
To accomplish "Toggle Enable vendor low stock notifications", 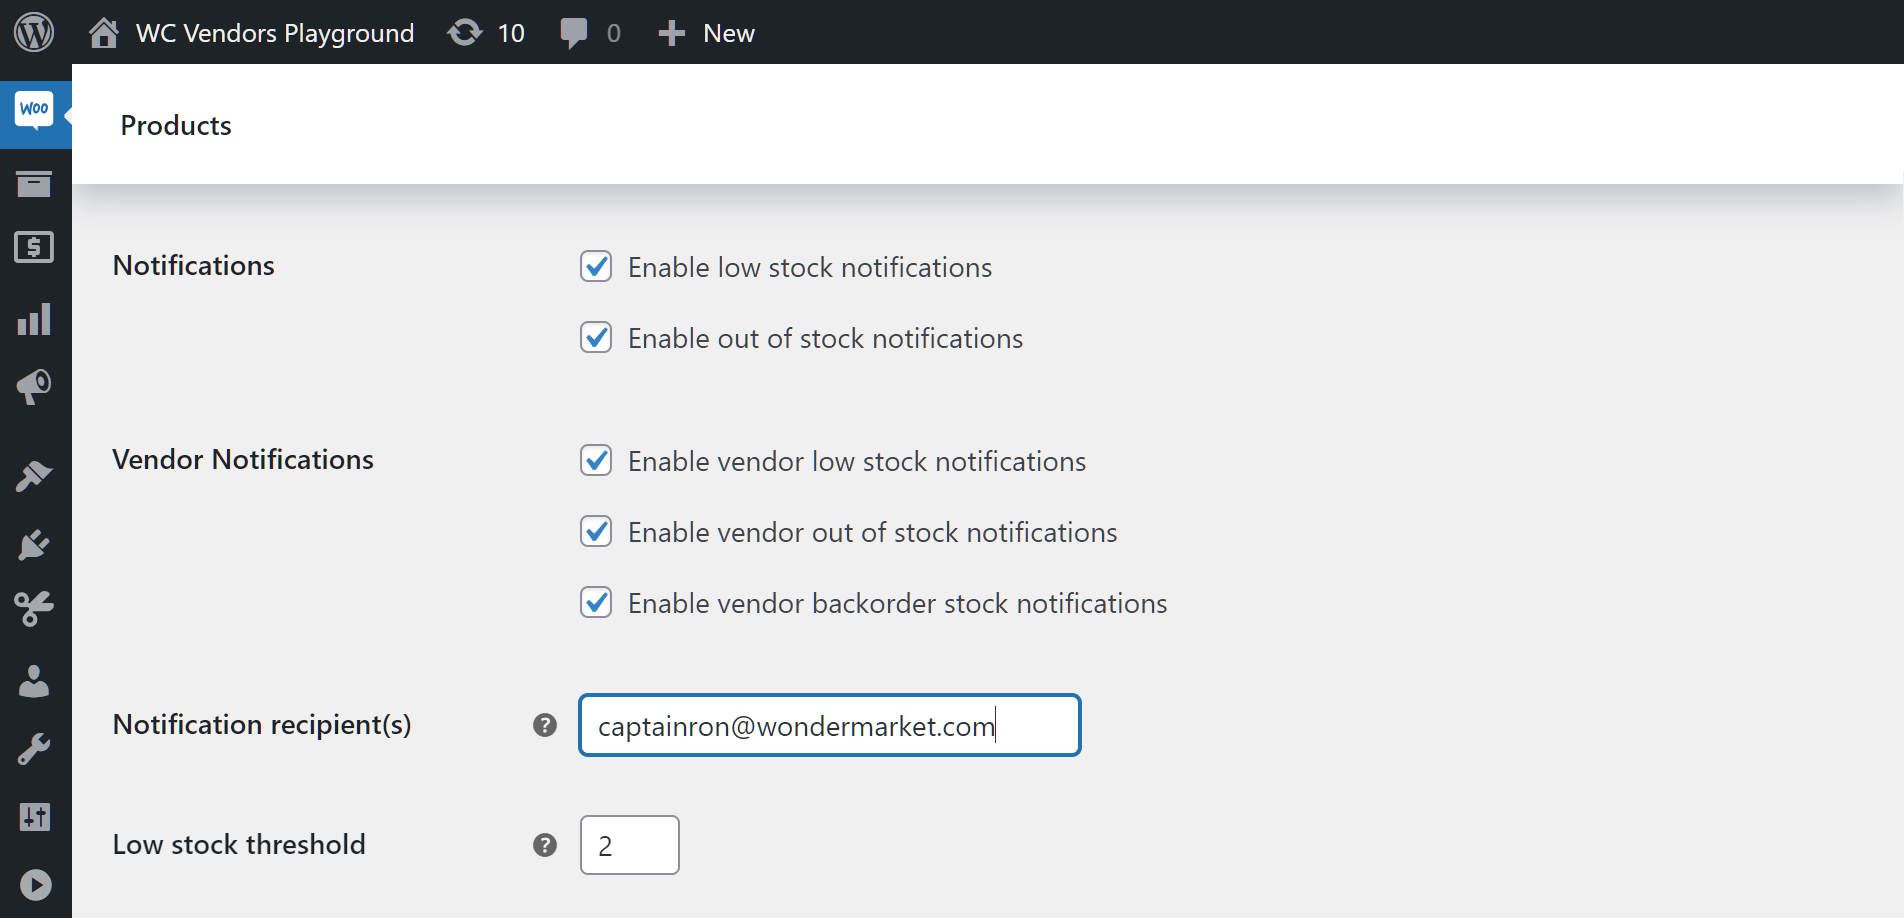I will click(x=596, y=460).
